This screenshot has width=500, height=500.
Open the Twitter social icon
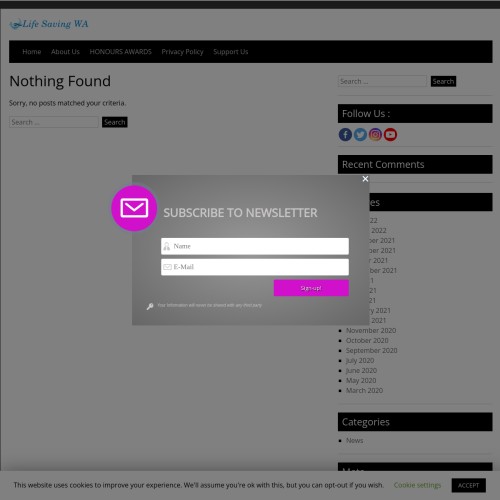(x=360, y=135)
